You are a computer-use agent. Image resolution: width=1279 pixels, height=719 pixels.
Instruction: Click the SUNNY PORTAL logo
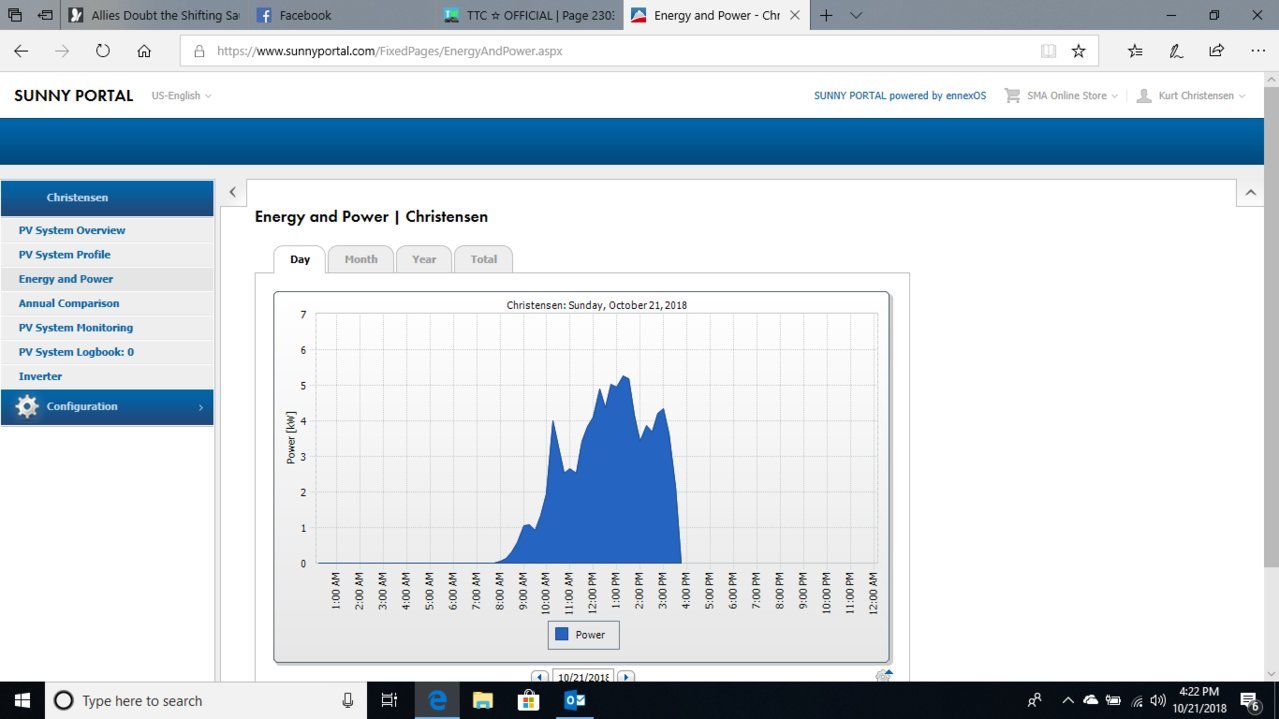(73, 96)
